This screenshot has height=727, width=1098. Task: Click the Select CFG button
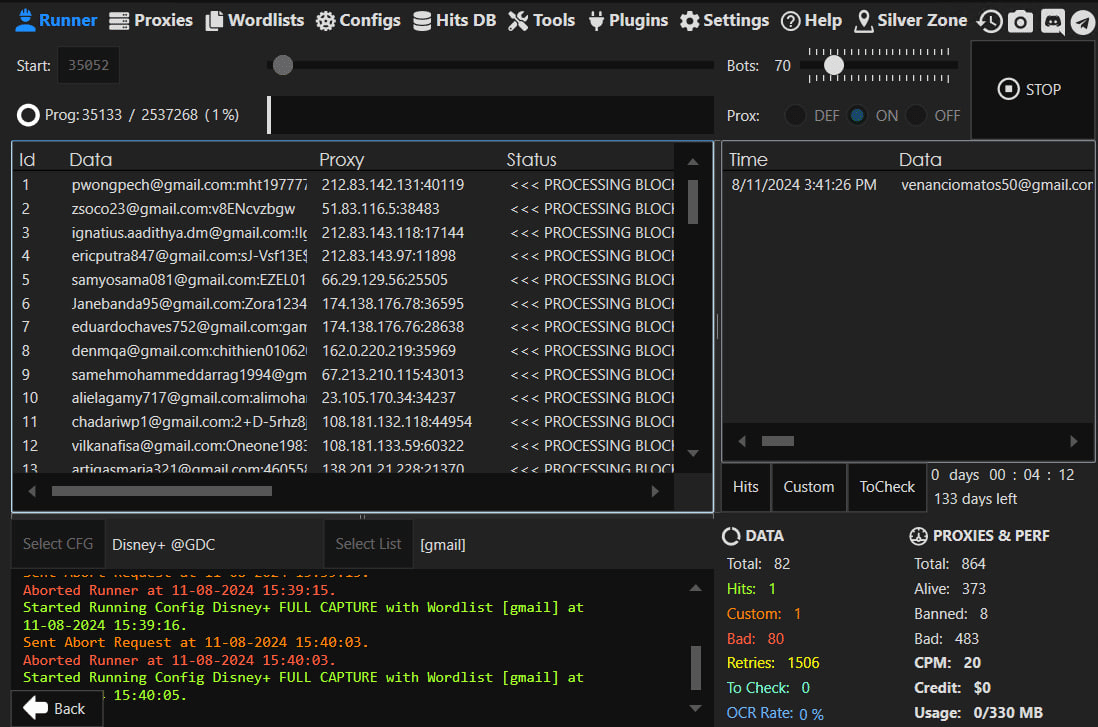[x=58, y=544]
